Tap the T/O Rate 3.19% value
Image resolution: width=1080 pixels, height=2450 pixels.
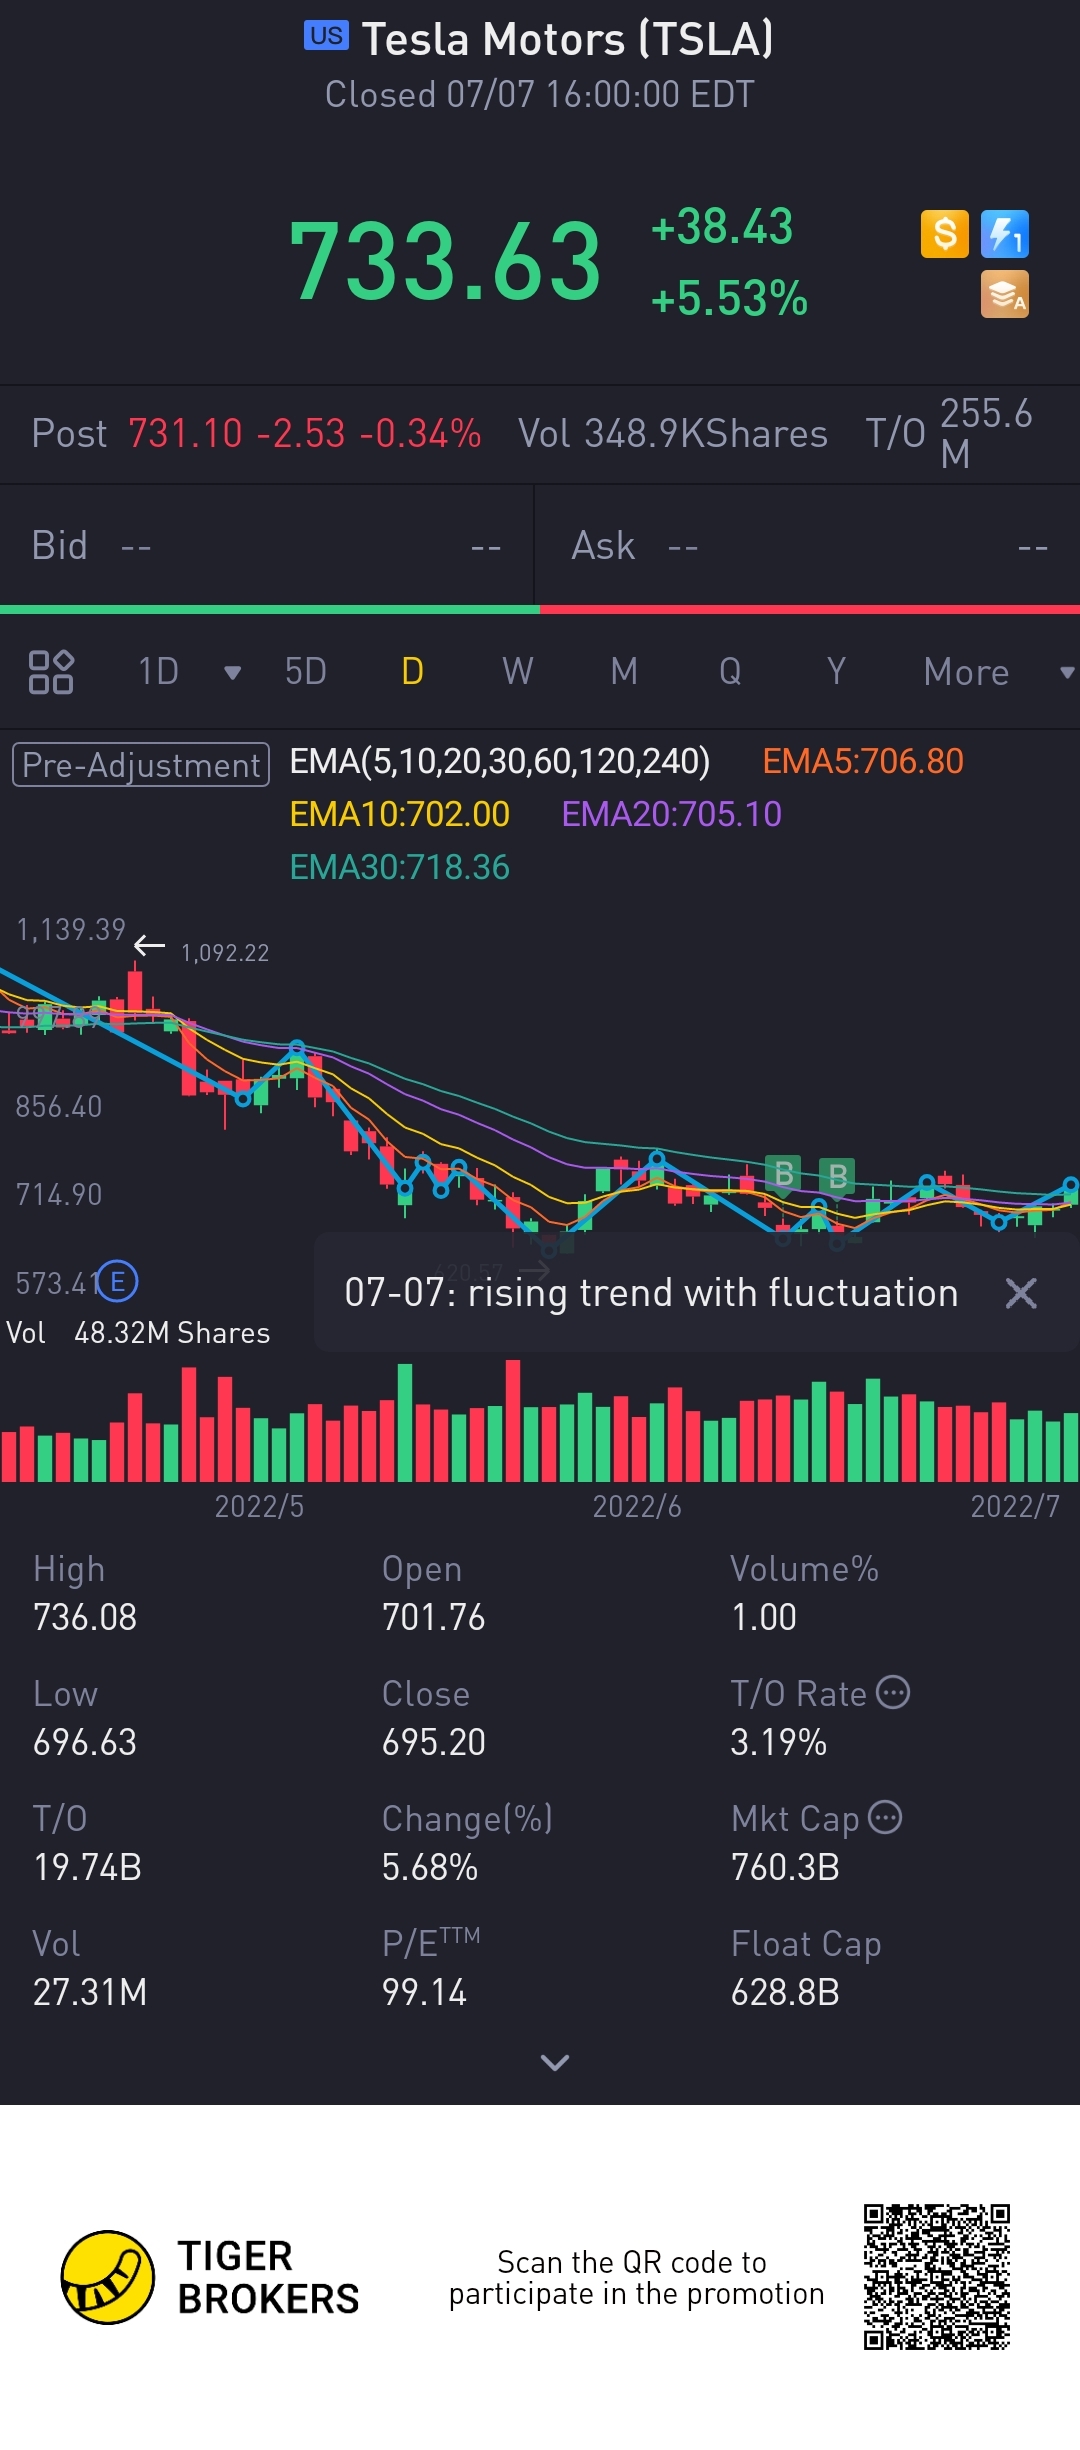[x=779, y=1743]
